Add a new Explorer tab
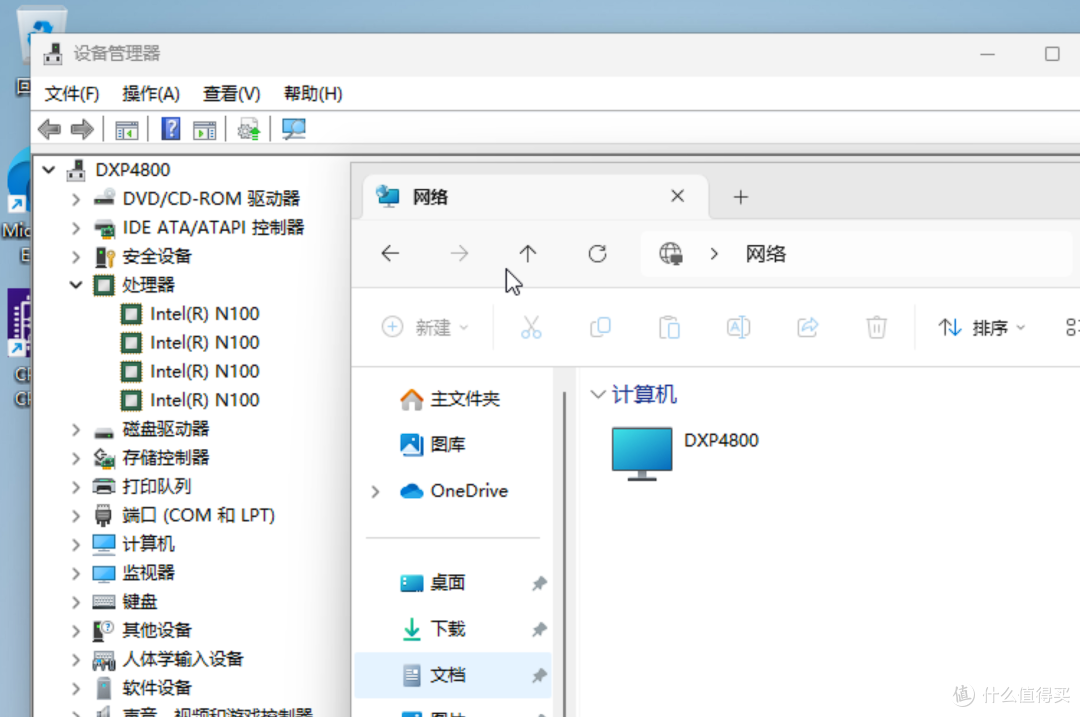Viewport: 1080px width, 717px height. coord(740,197)
